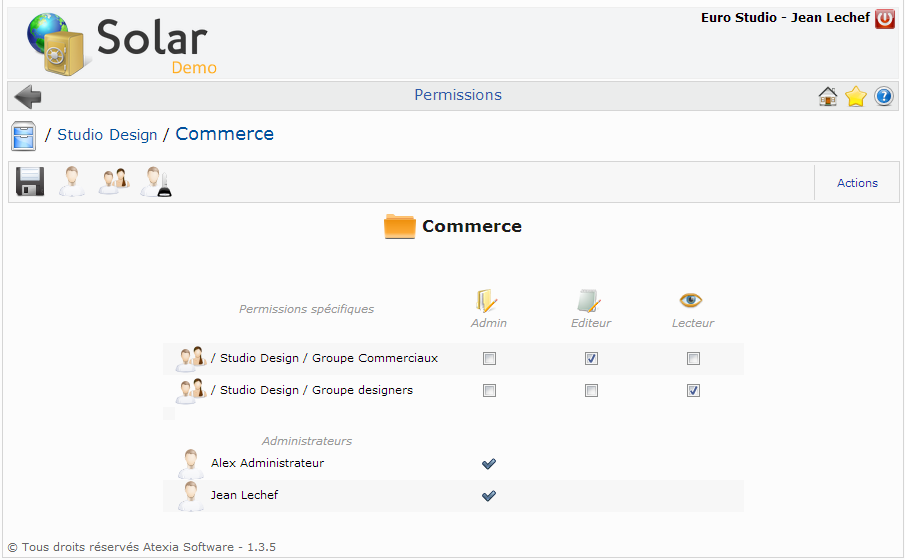The image size is (905, 560).
Task: Click the red logout power icon
Action: click(884, 18)
